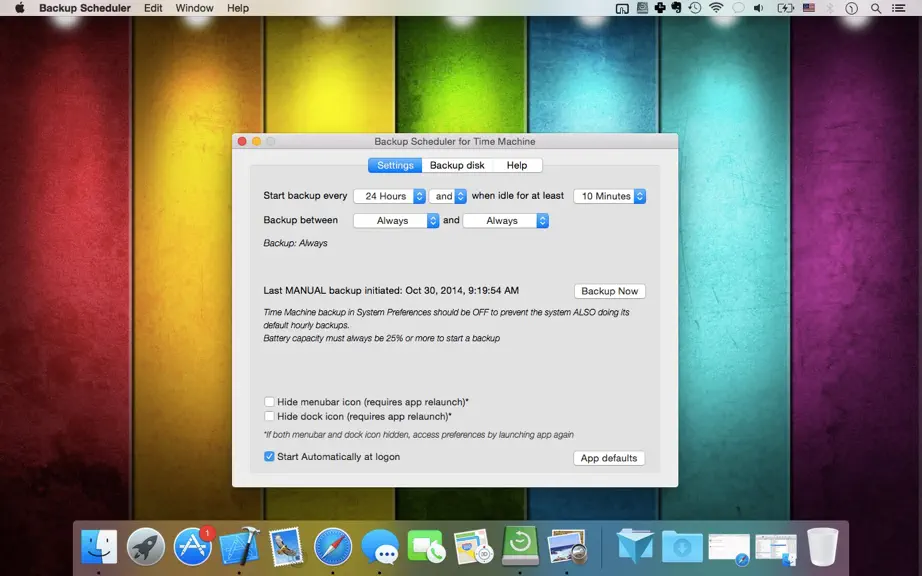Screen dimensions: 922x576
Task: Open the 10 Minutes idle dropdown
Action: (x=610, y=196)
